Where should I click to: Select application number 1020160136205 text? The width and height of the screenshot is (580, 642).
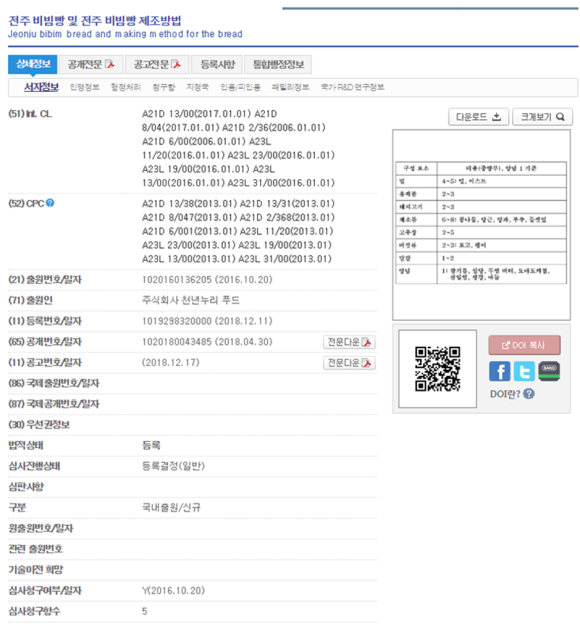pyautogui.click(x=177, y=280)
